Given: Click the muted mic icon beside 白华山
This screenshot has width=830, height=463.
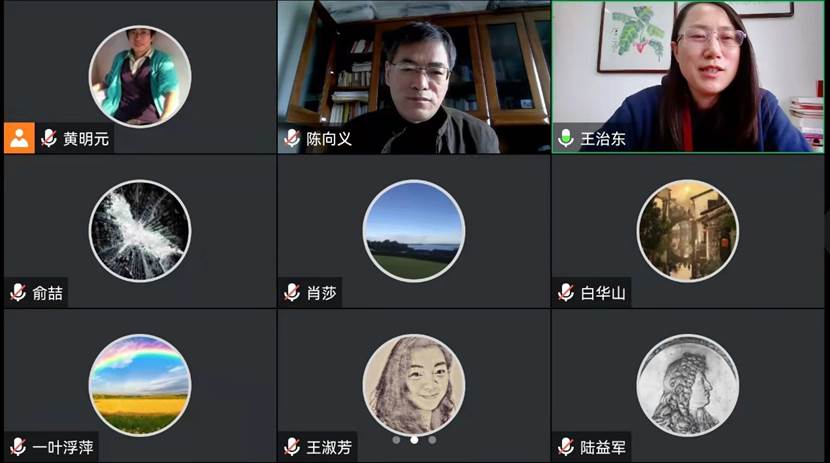Looking at the screenshot, I should [x=566, y=292].
